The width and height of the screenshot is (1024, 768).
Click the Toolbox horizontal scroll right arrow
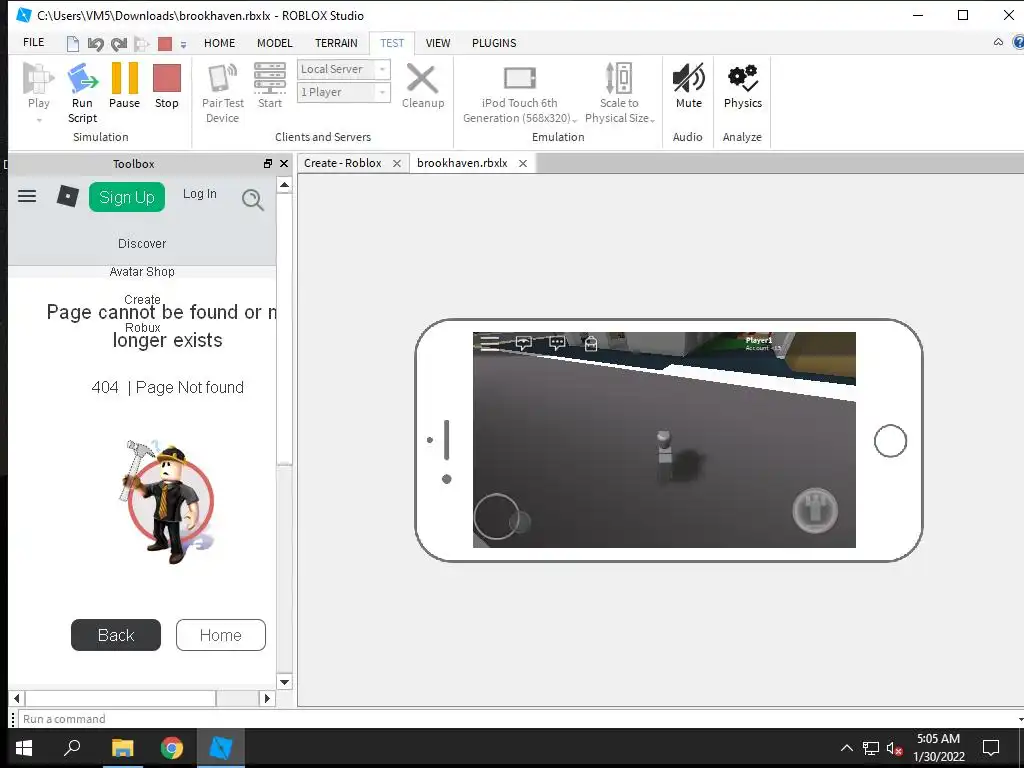266,698
